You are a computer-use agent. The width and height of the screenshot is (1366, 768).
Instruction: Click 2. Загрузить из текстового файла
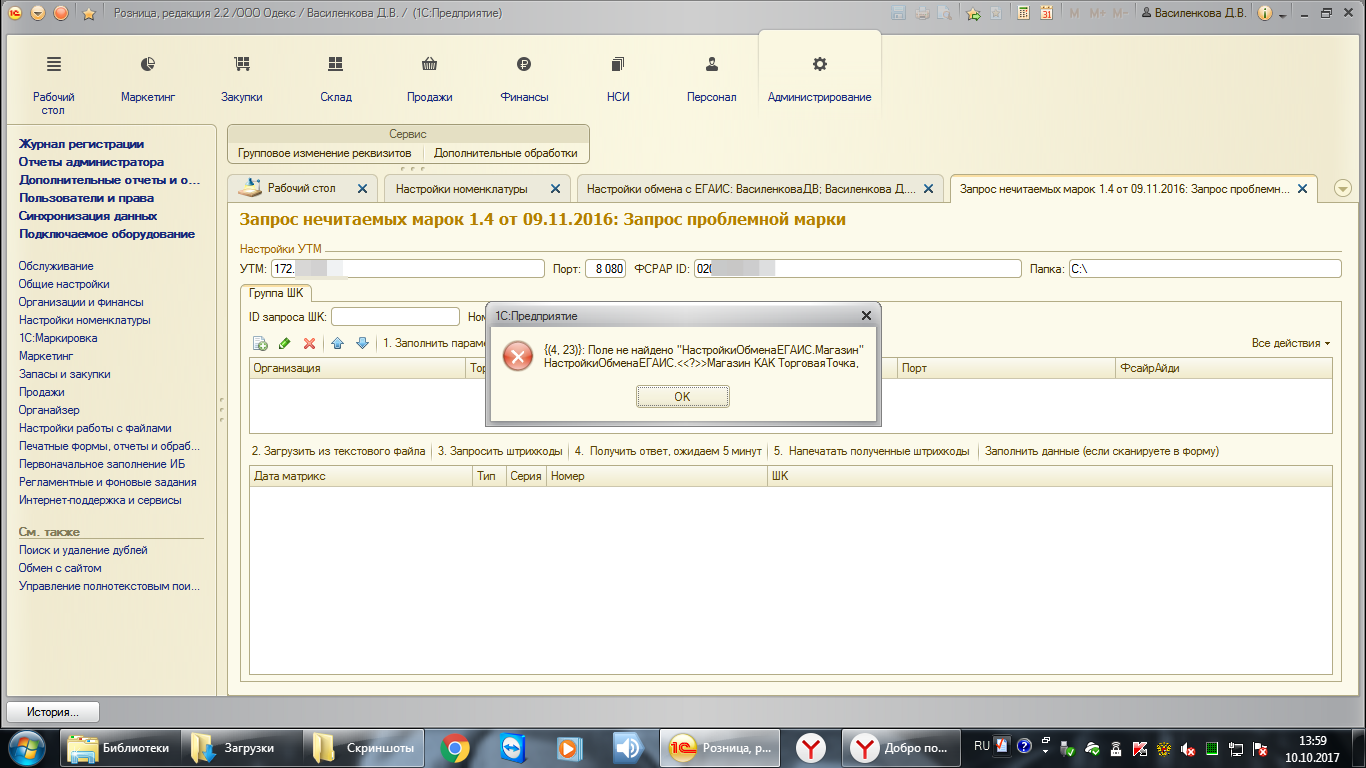(x=338, y=451)
